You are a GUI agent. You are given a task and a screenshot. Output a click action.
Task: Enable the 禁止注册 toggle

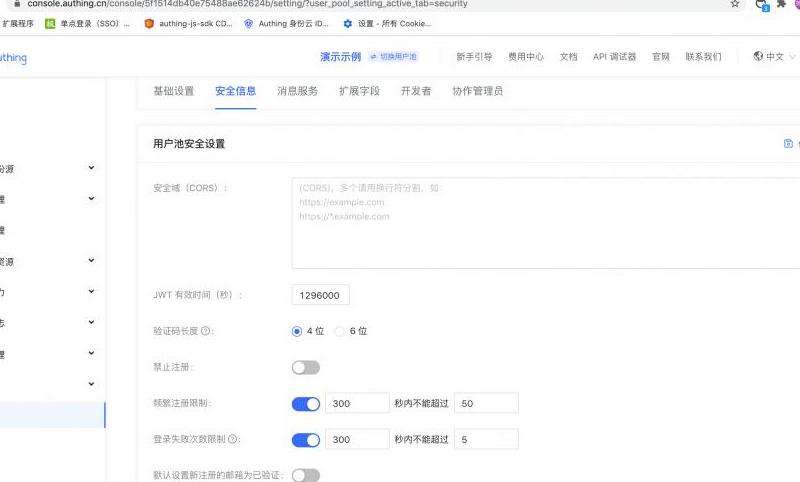[x=306, y=368]
